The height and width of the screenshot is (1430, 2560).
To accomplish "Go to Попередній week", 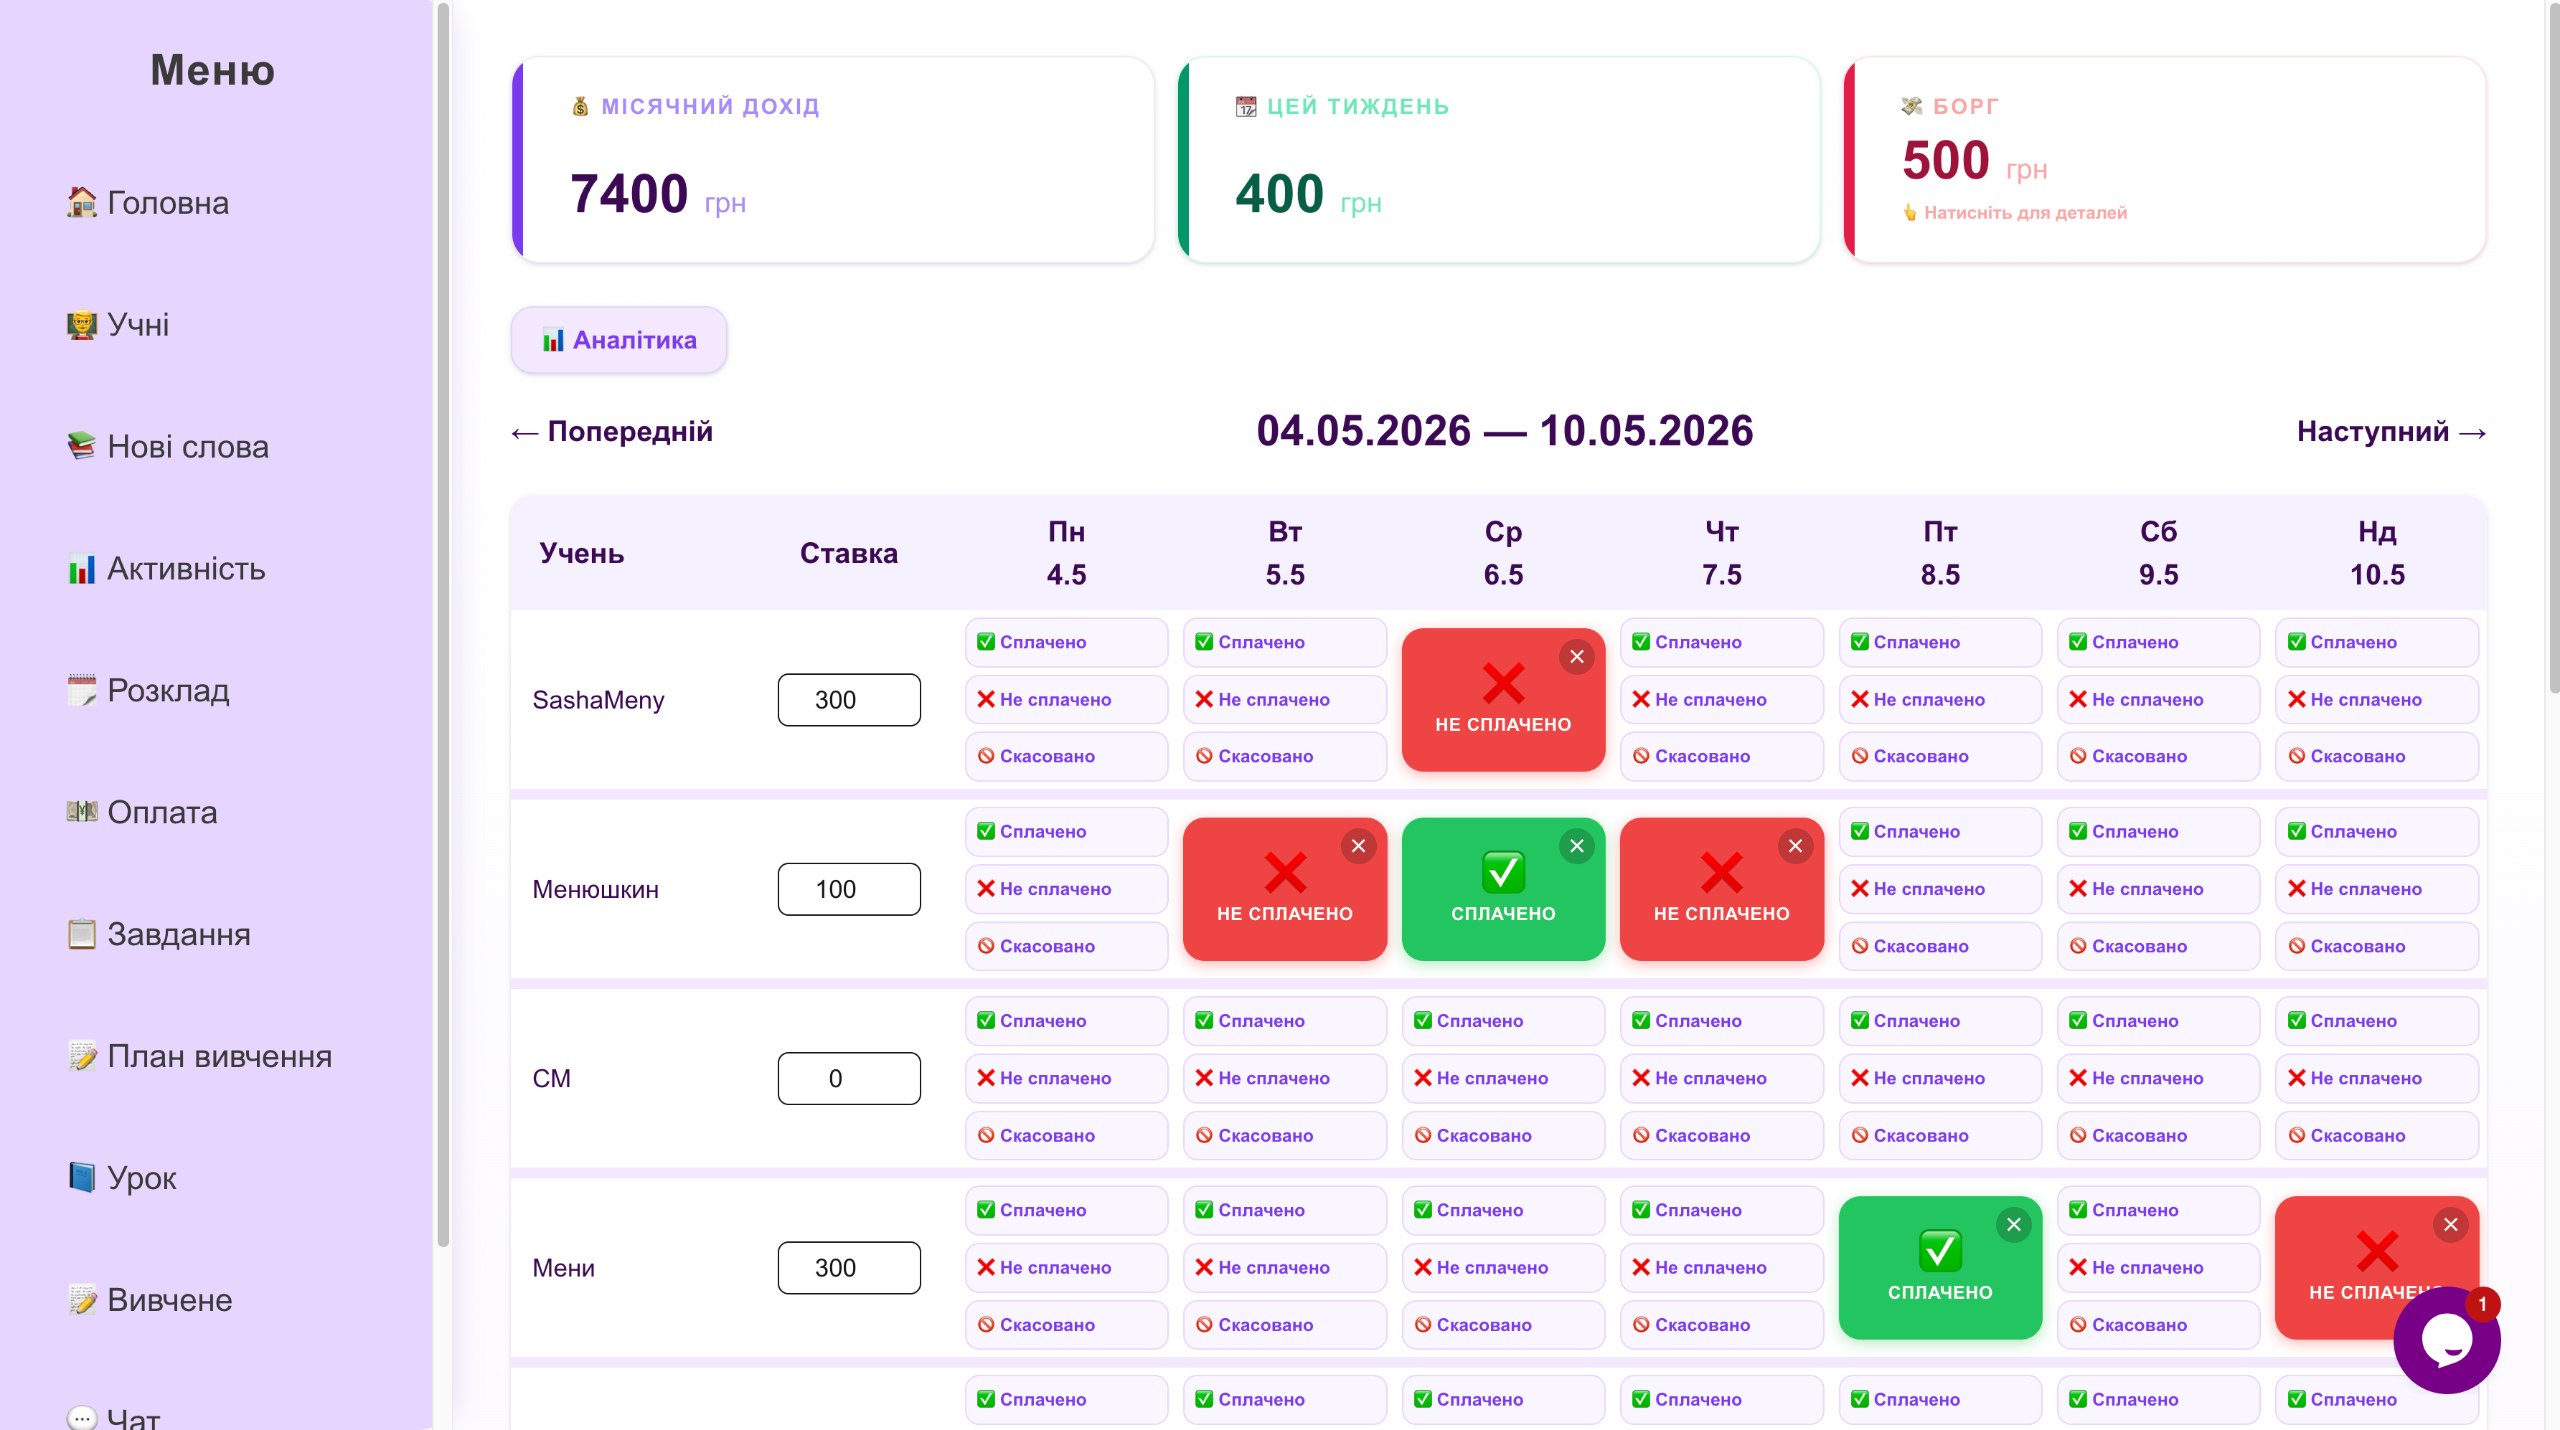I will 612,432.
